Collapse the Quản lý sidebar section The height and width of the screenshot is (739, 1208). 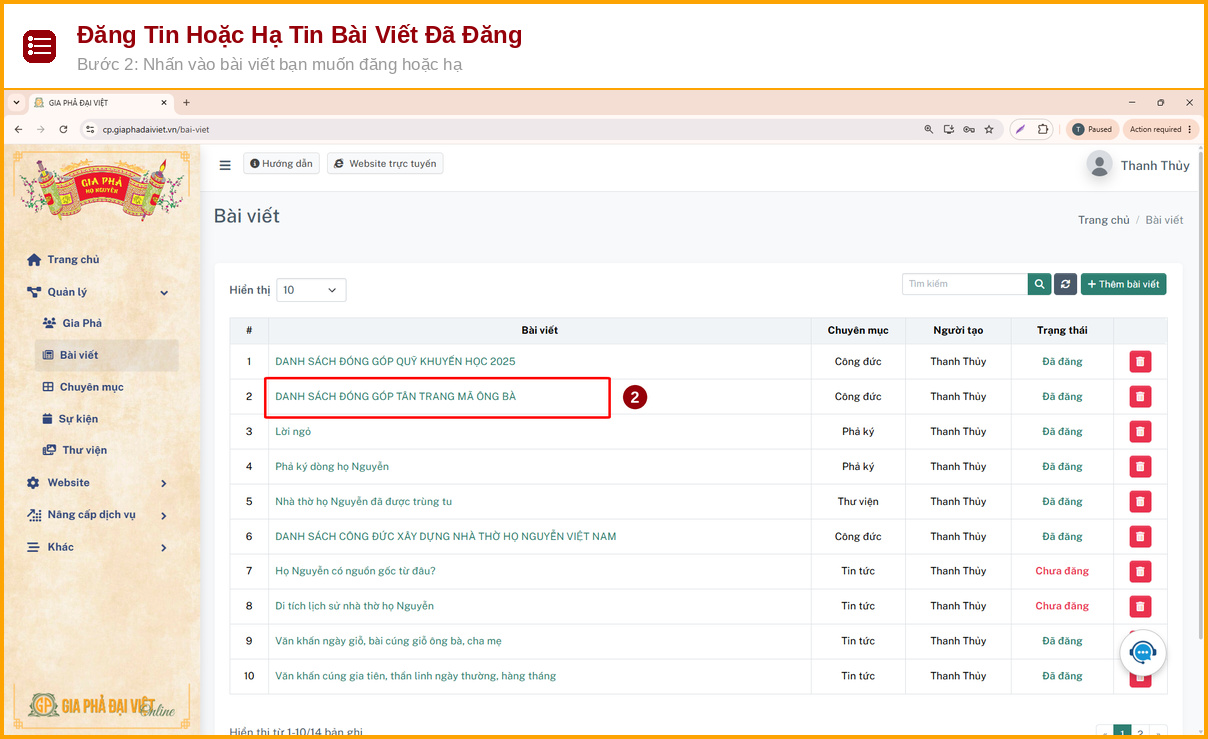(98, 292)
